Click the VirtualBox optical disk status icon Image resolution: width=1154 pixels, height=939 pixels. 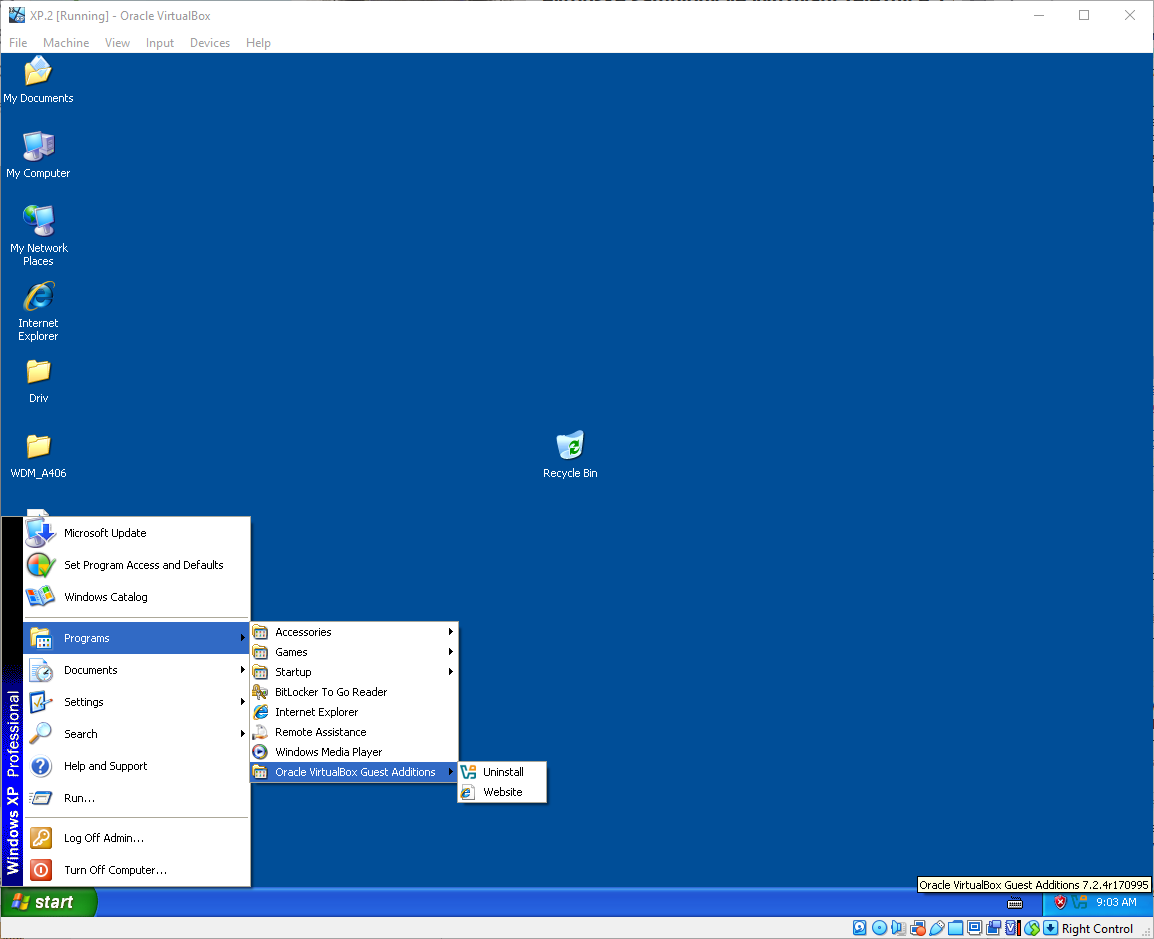(x=879, y=928)
